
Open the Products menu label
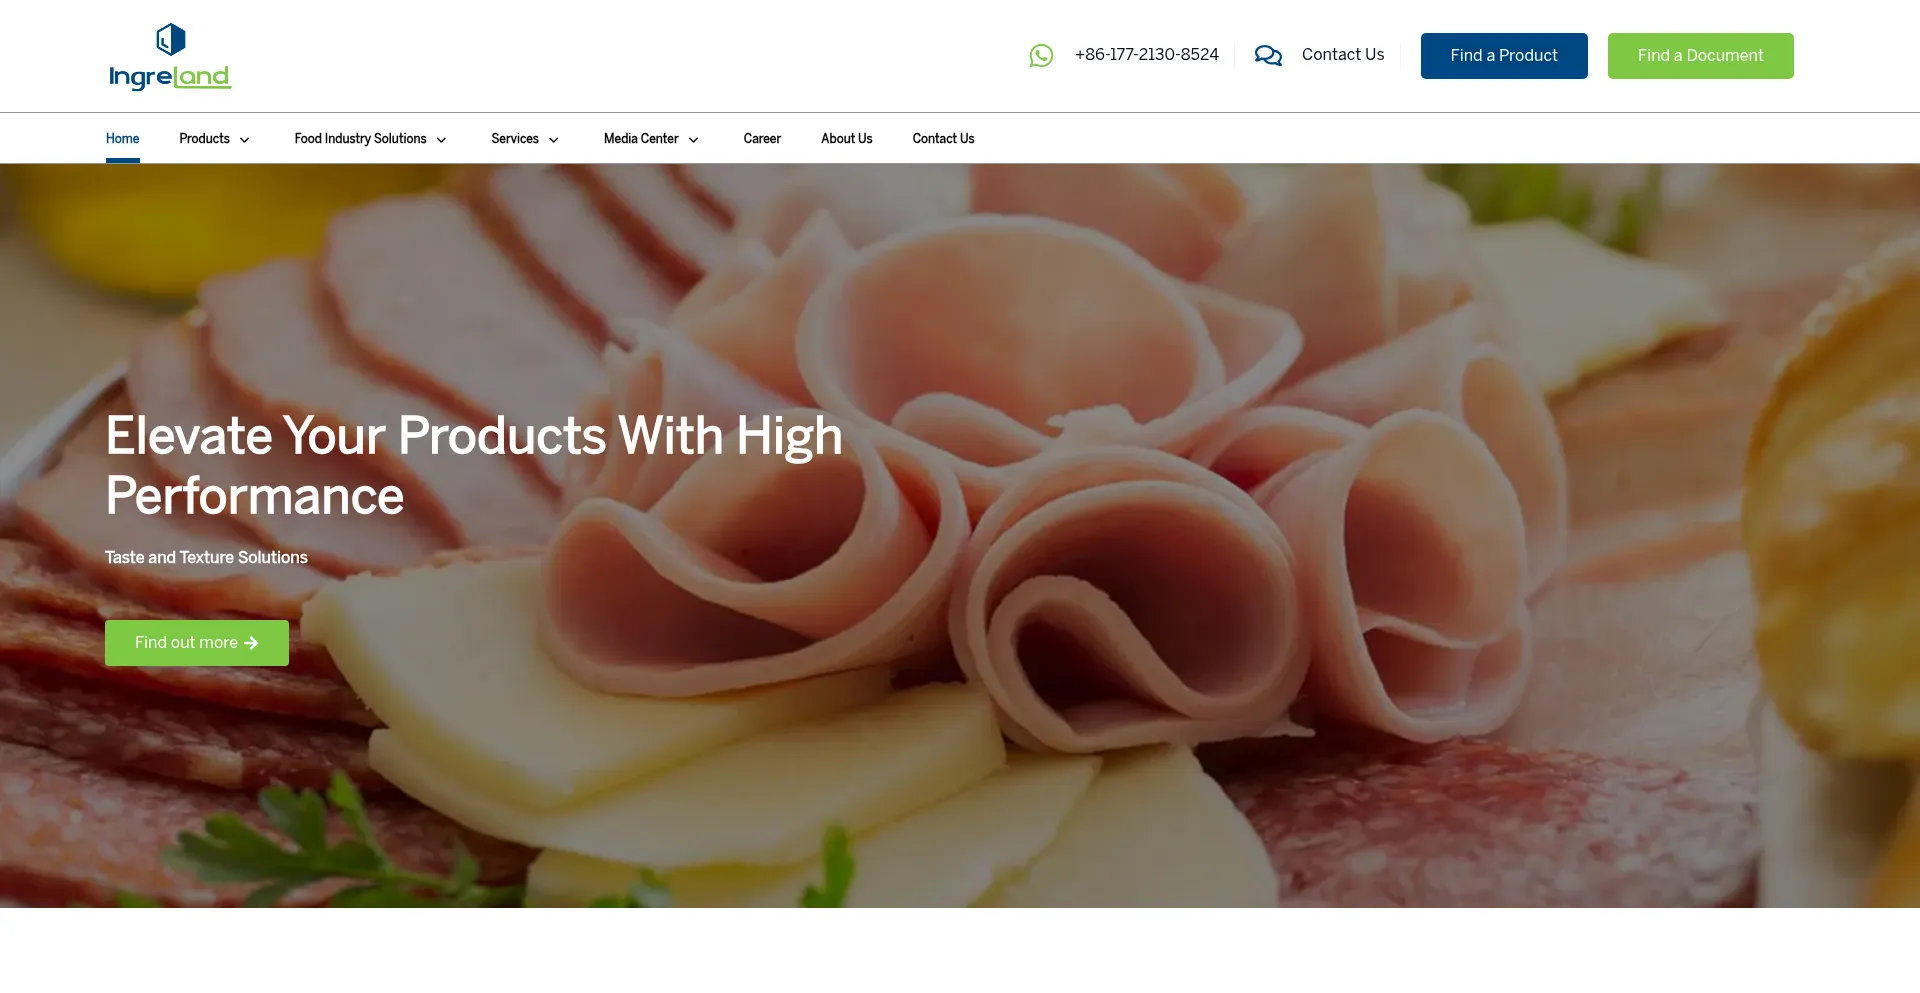point(204,138)
